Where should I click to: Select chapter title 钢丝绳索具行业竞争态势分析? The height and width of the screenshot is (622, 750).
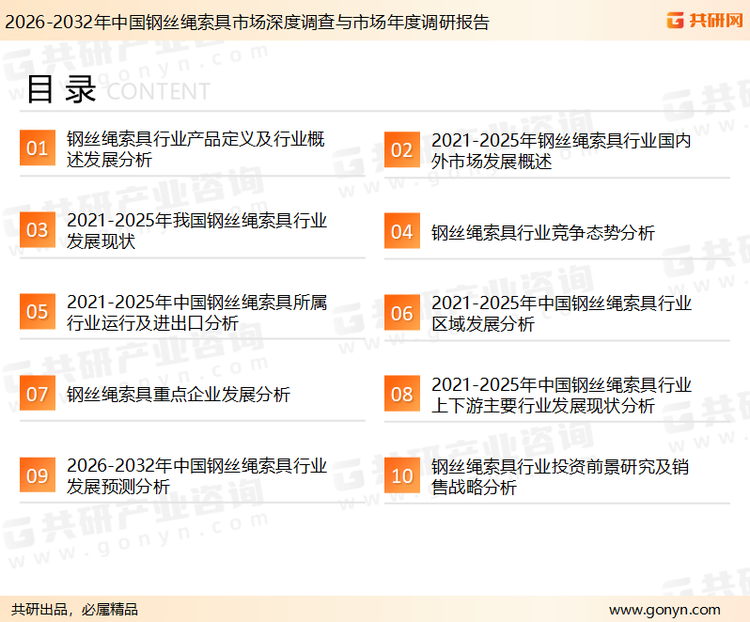[x=543, y=233]
